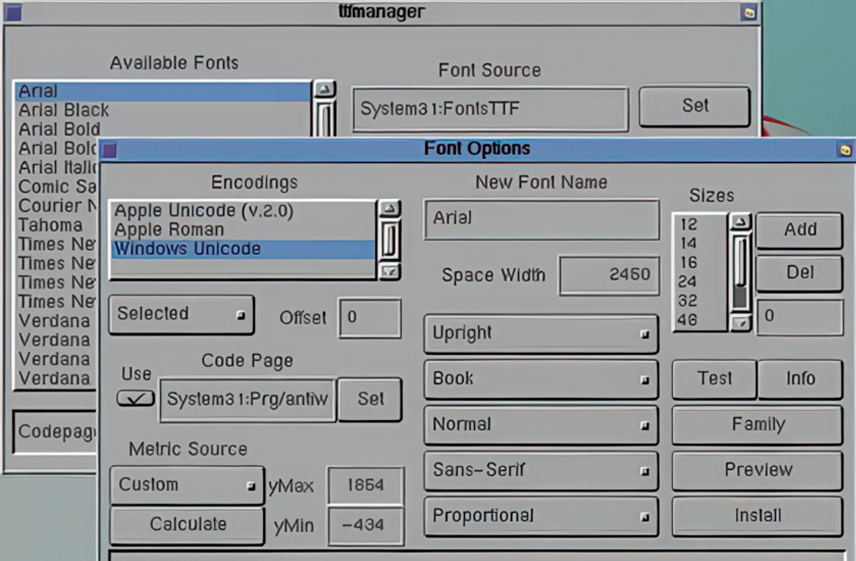856x561 pixels.
Task: Click the New Font Name field
Action: 541,219
